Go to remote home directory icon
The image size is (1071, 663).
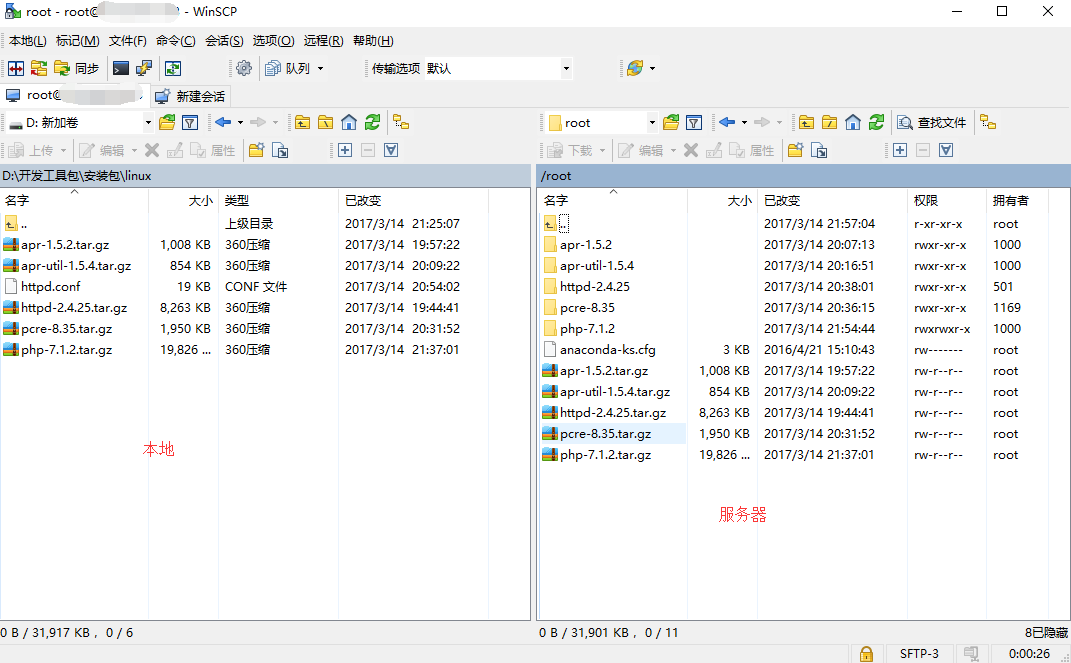coord(853,123)
